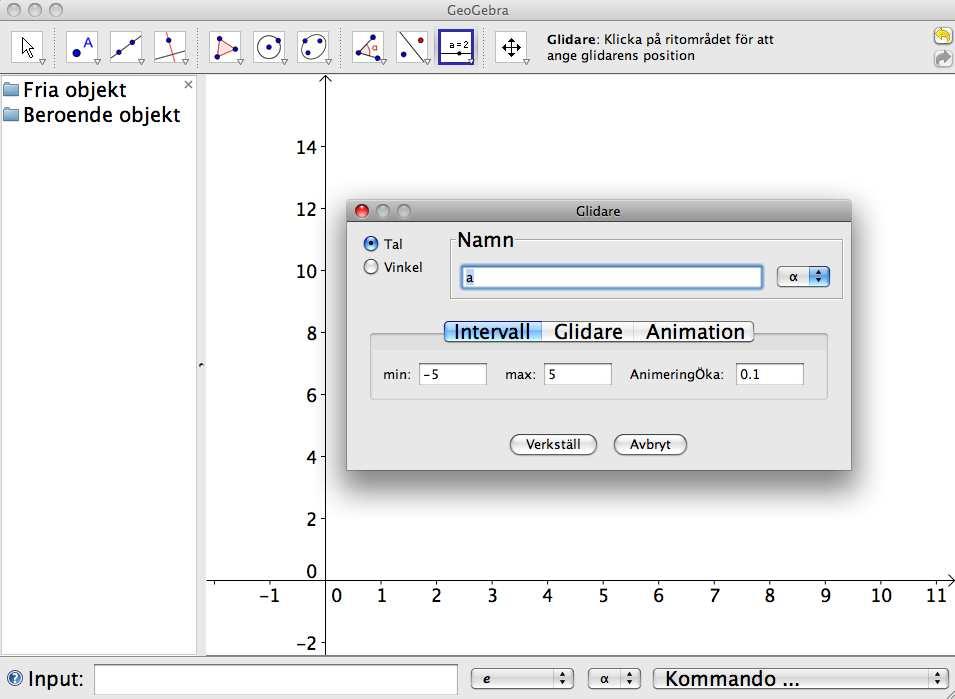Select the Move arrow tool

[x=27, y=47]
